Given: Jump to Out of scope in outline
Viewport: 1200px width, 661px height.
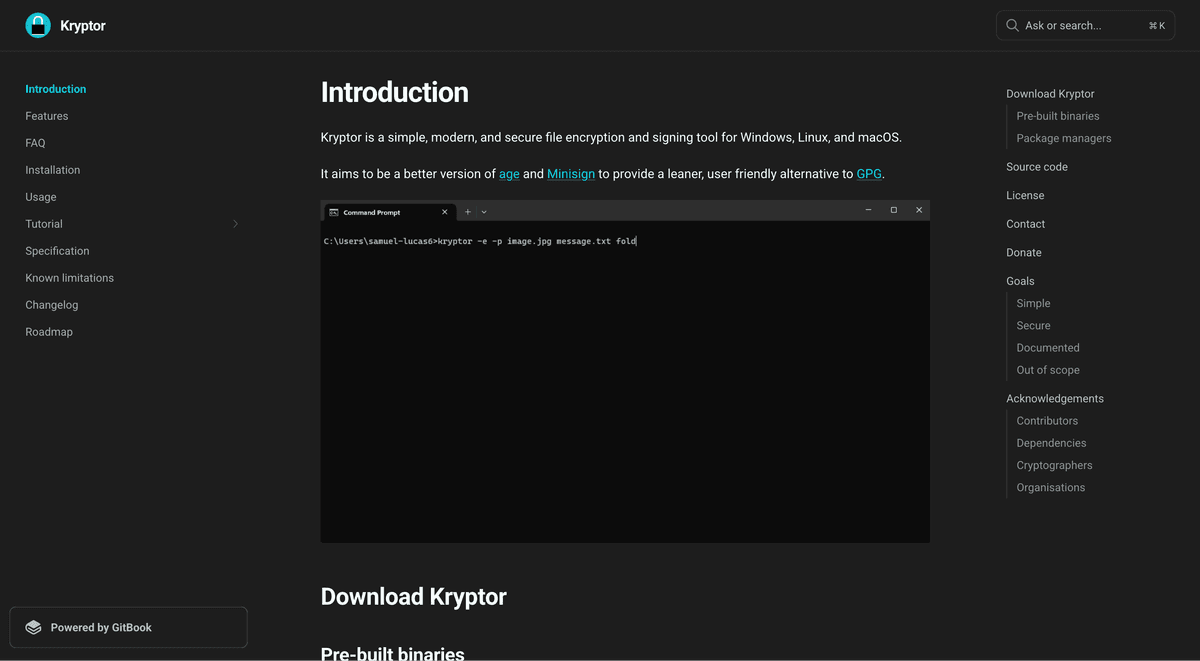Looking at the screenshot, I should 1048,370.
